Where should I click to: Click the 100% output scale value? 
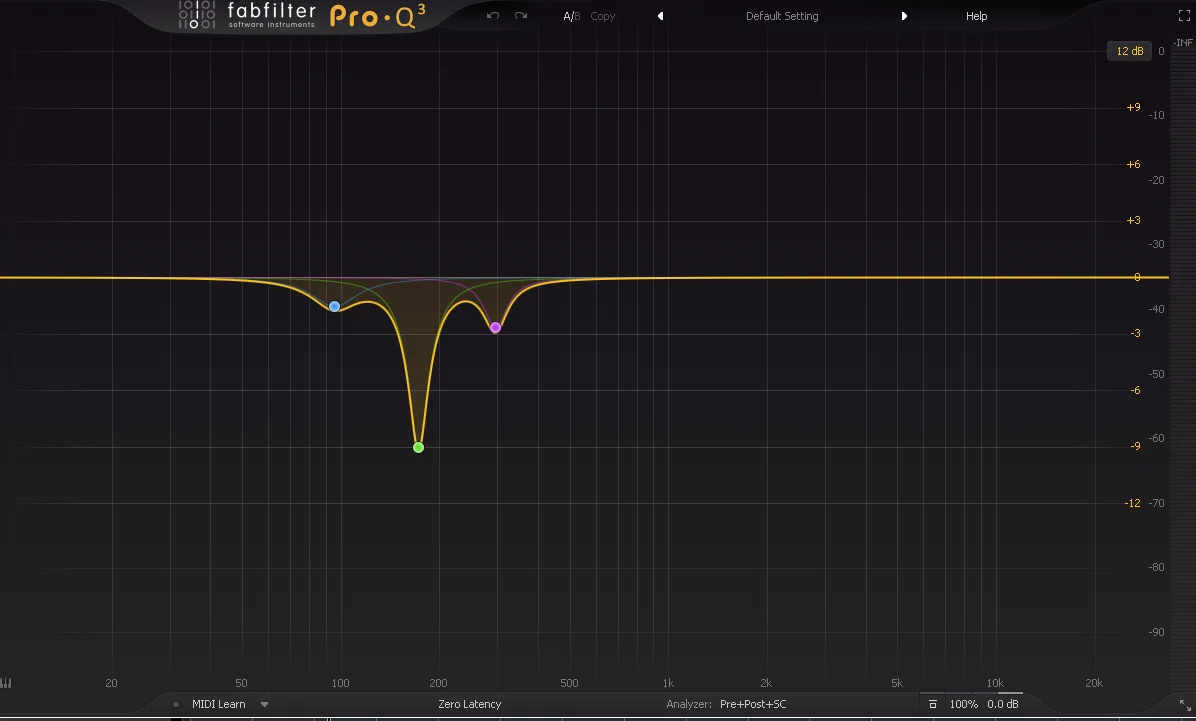coord(963,704)
